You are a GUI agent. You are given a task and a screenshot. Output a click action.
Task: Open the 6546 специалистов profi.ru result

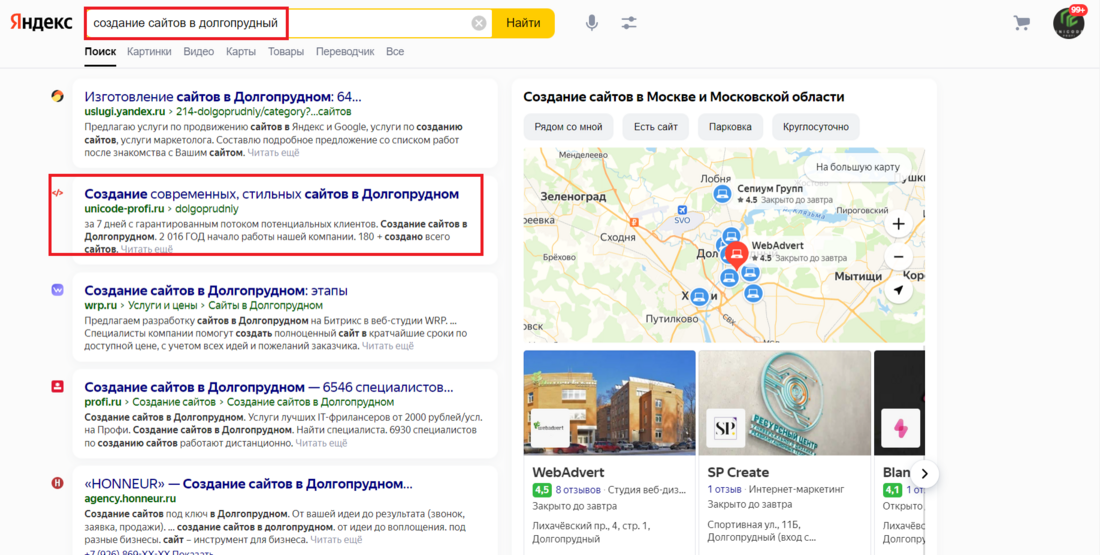[x=269, y=387]
